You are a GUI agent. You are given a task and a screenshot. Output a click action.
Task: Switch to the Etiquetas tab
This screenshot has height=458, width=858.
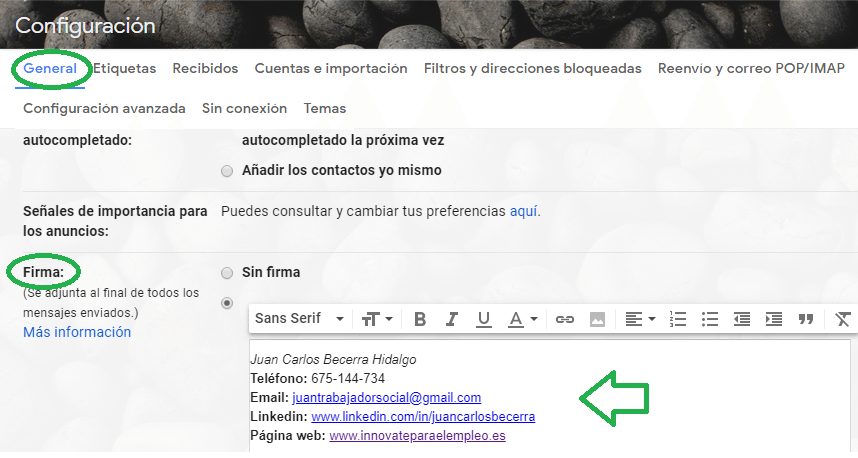pyautogui.click(x=125, y=69)
